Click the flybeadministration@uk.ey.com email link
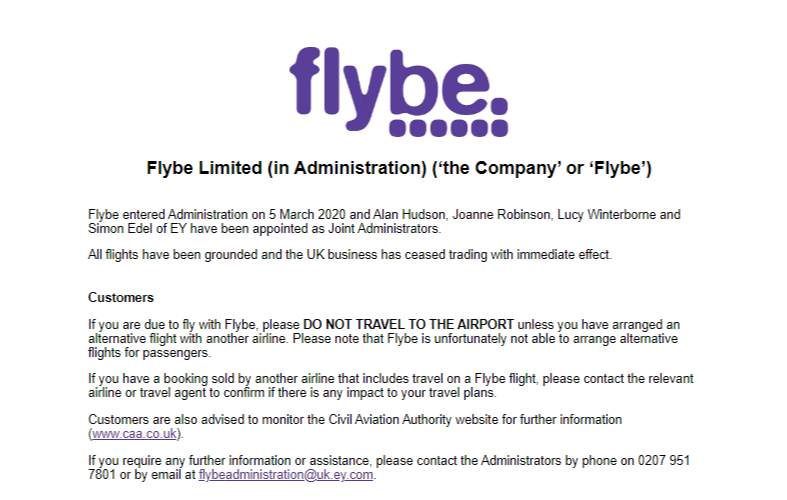The height and width of the screenshot is (500, 787). (x=286, y=475)
